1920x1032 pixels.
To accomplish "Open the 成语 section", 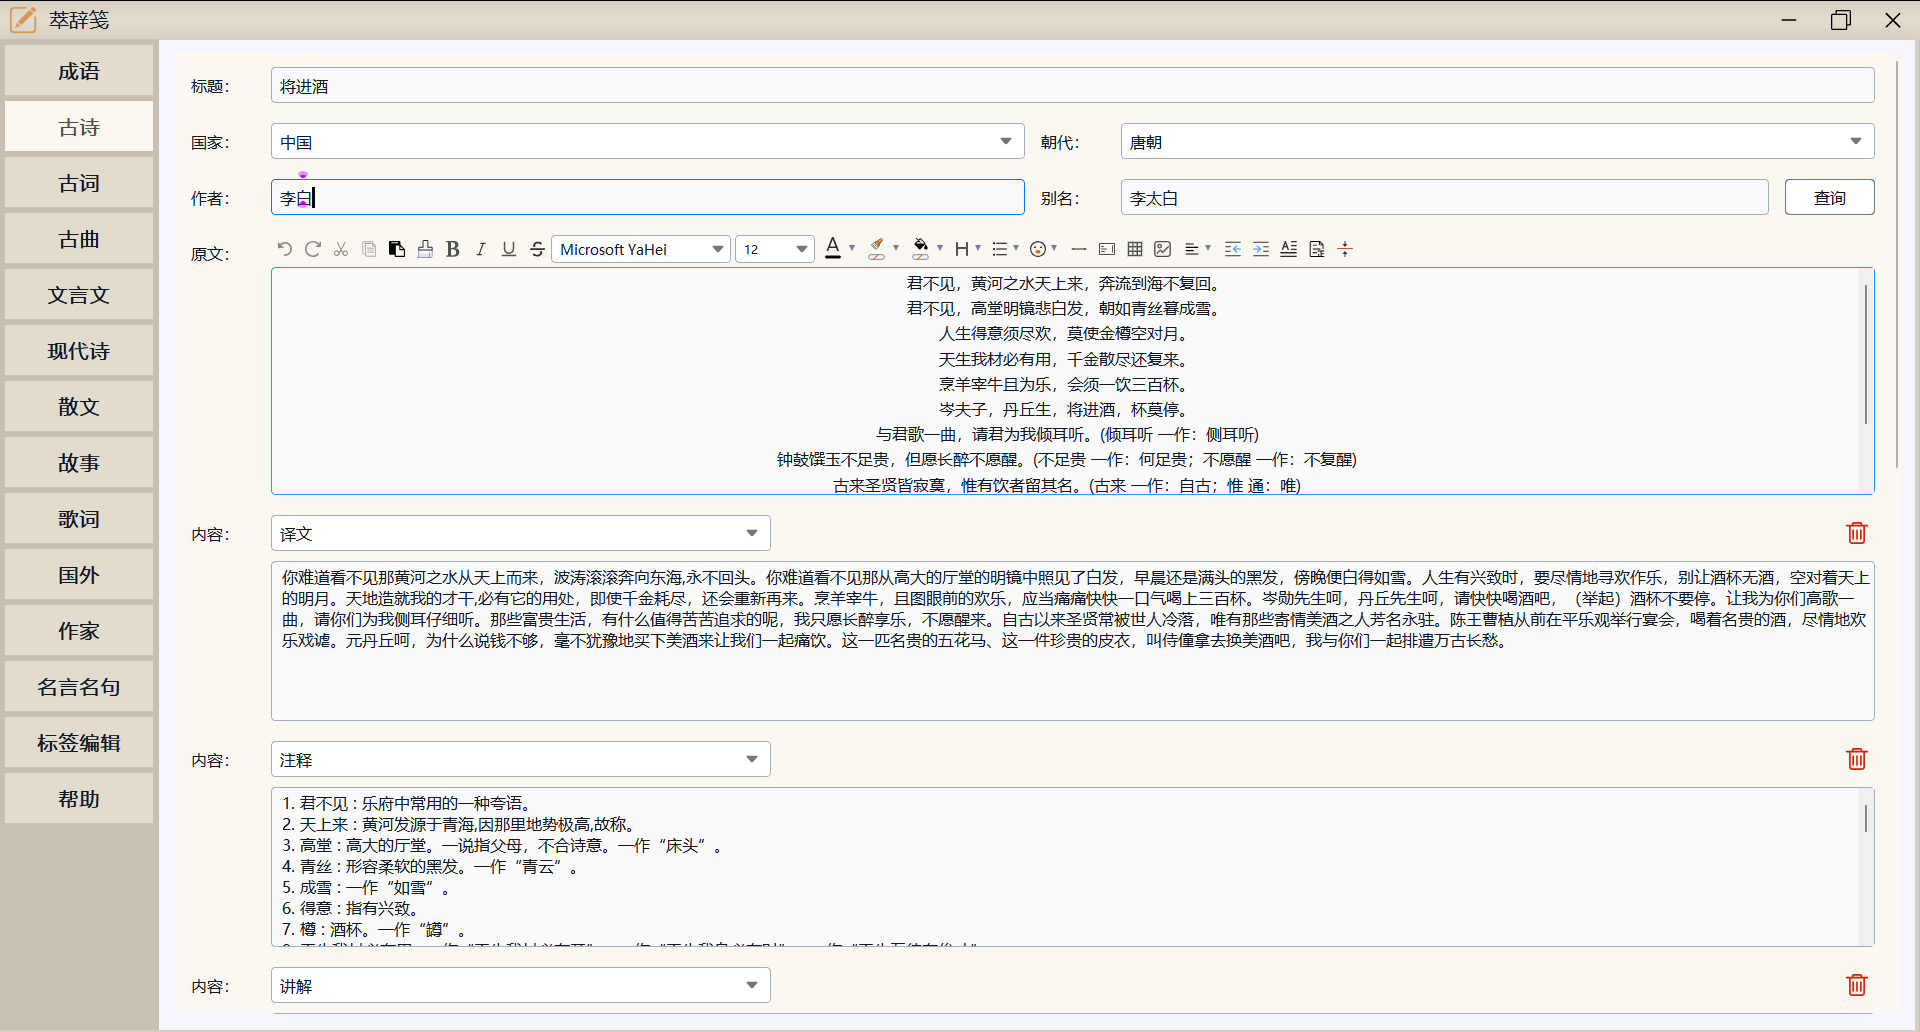I will click(79, 71).
